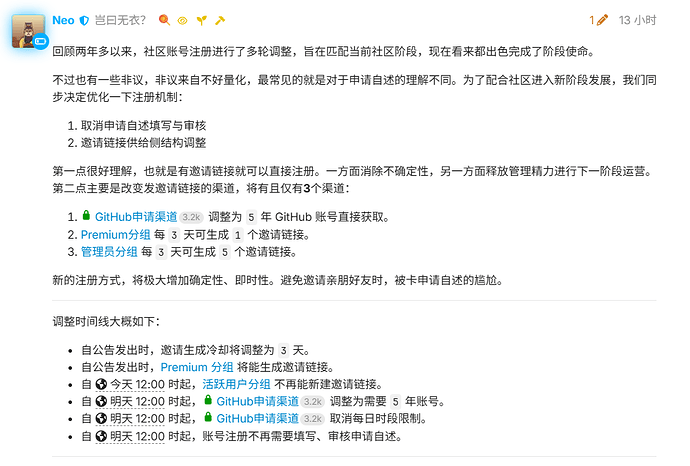Click globe icon in the 取消每日时段限制 line
Viewport: 690px width, 466px height.
(101, 419)
